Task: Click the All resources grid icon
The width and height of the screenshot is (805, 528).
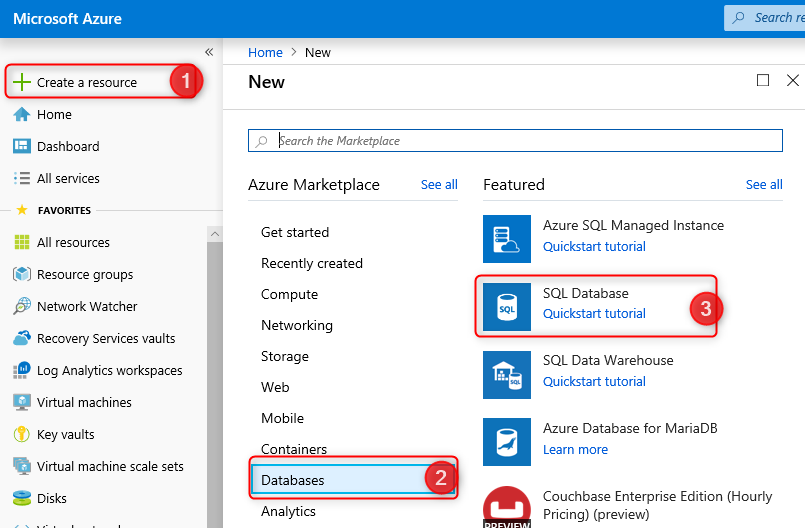Action: pos(22,242)
